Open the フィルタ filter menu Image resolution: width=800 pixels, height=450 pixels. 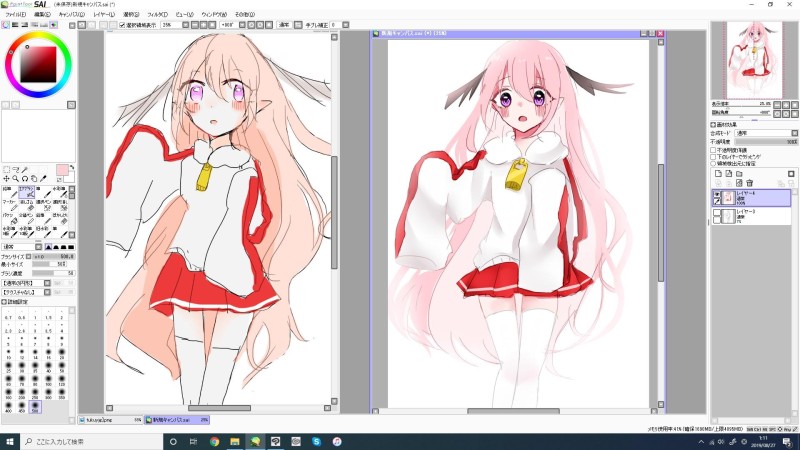tap(157, 14)
